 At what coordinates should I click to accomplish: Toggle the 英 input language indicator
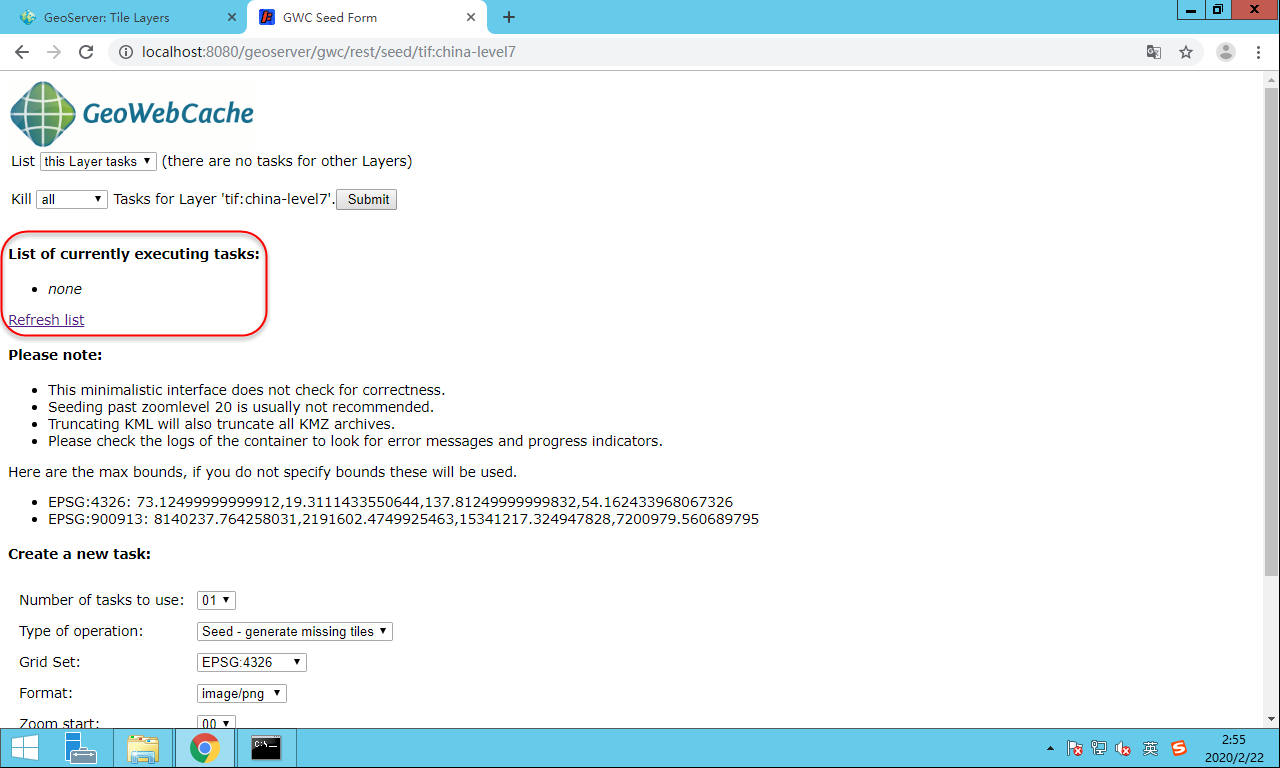(x=1150, y=748)
